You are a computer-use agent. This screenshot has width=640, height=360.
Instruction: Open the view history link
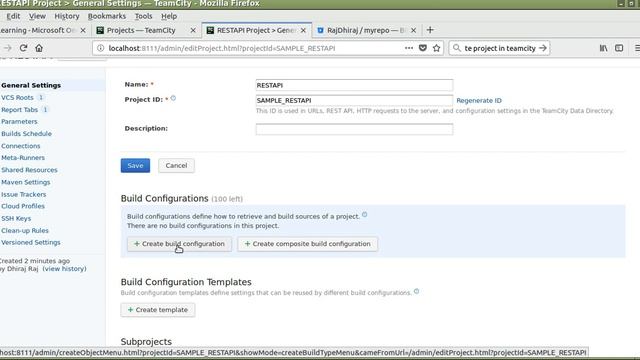tap(64, 269)
